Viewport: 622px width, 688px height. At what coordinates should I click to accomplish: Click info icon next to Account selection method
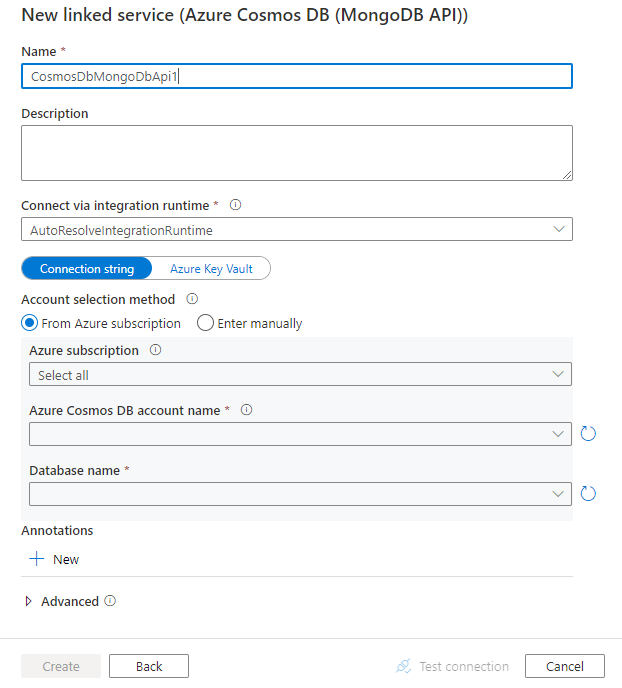192,299
